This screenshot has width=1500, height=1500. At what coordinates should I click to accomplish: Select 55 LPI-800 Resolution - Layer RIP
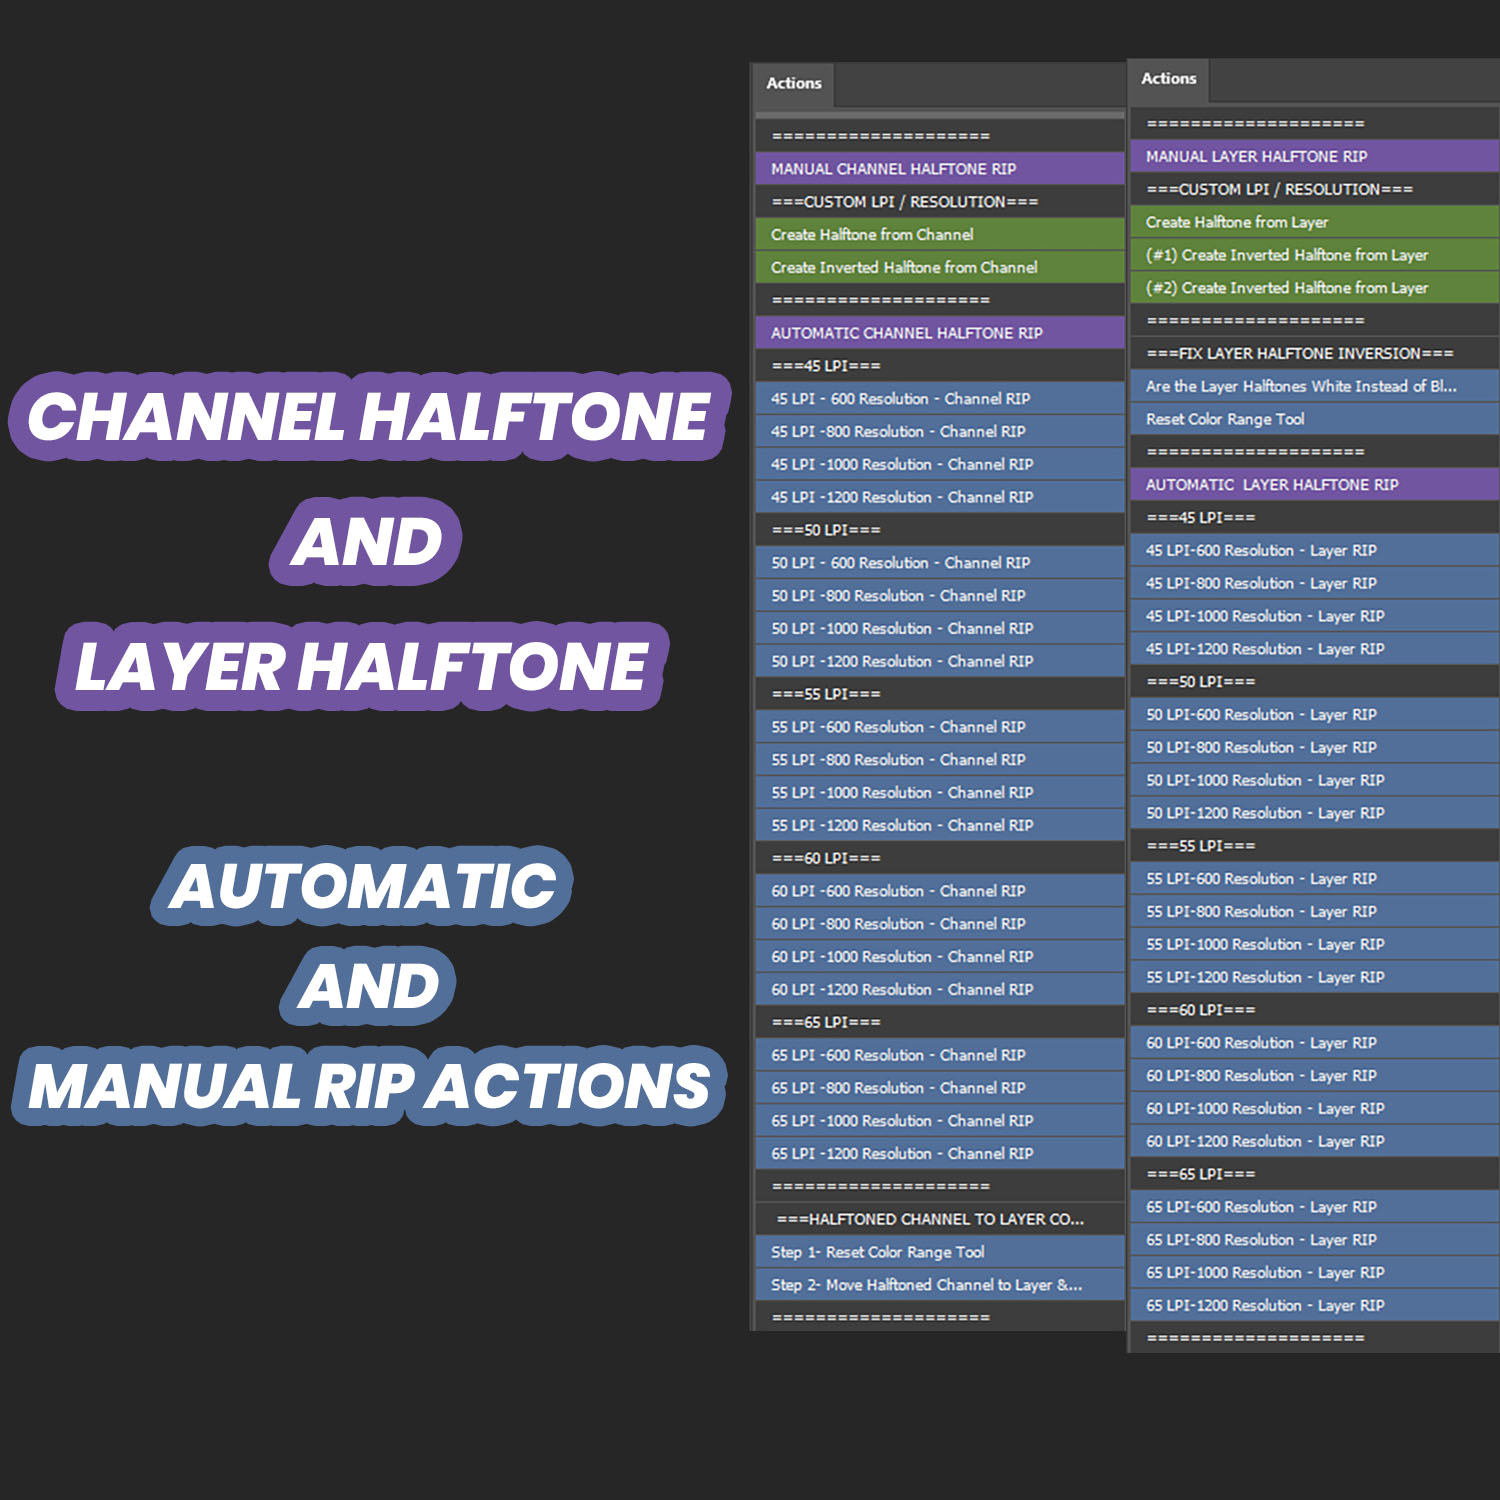[1315, 911]
